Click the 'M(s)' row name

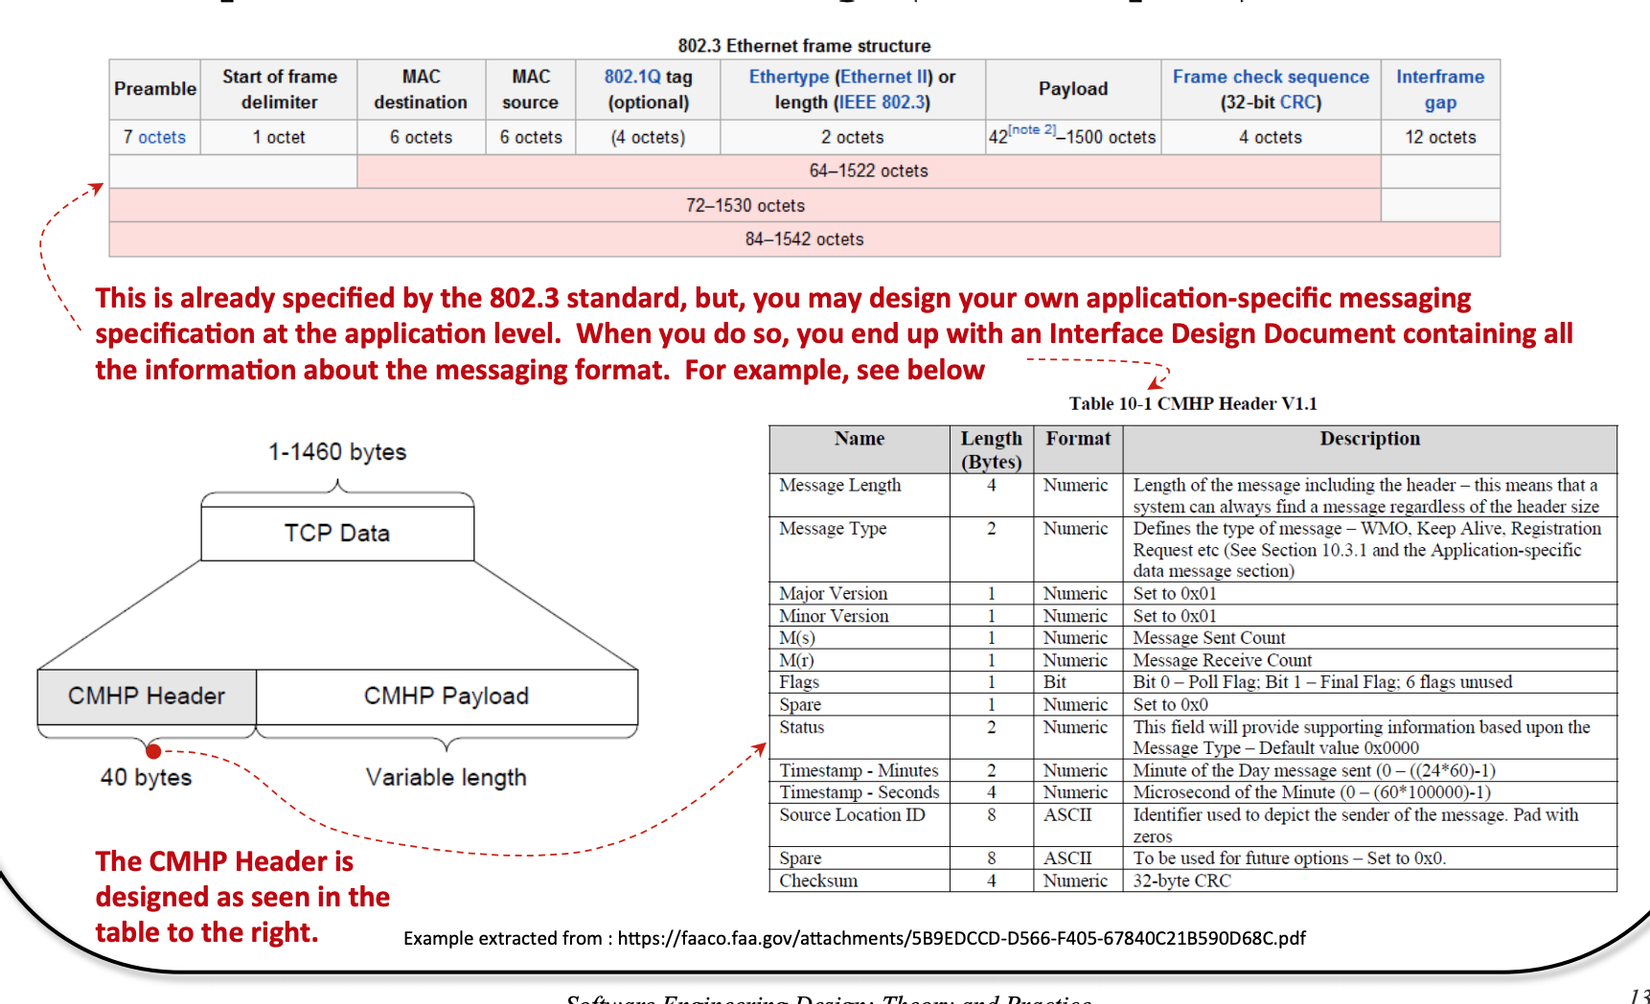tap(797, 638)
